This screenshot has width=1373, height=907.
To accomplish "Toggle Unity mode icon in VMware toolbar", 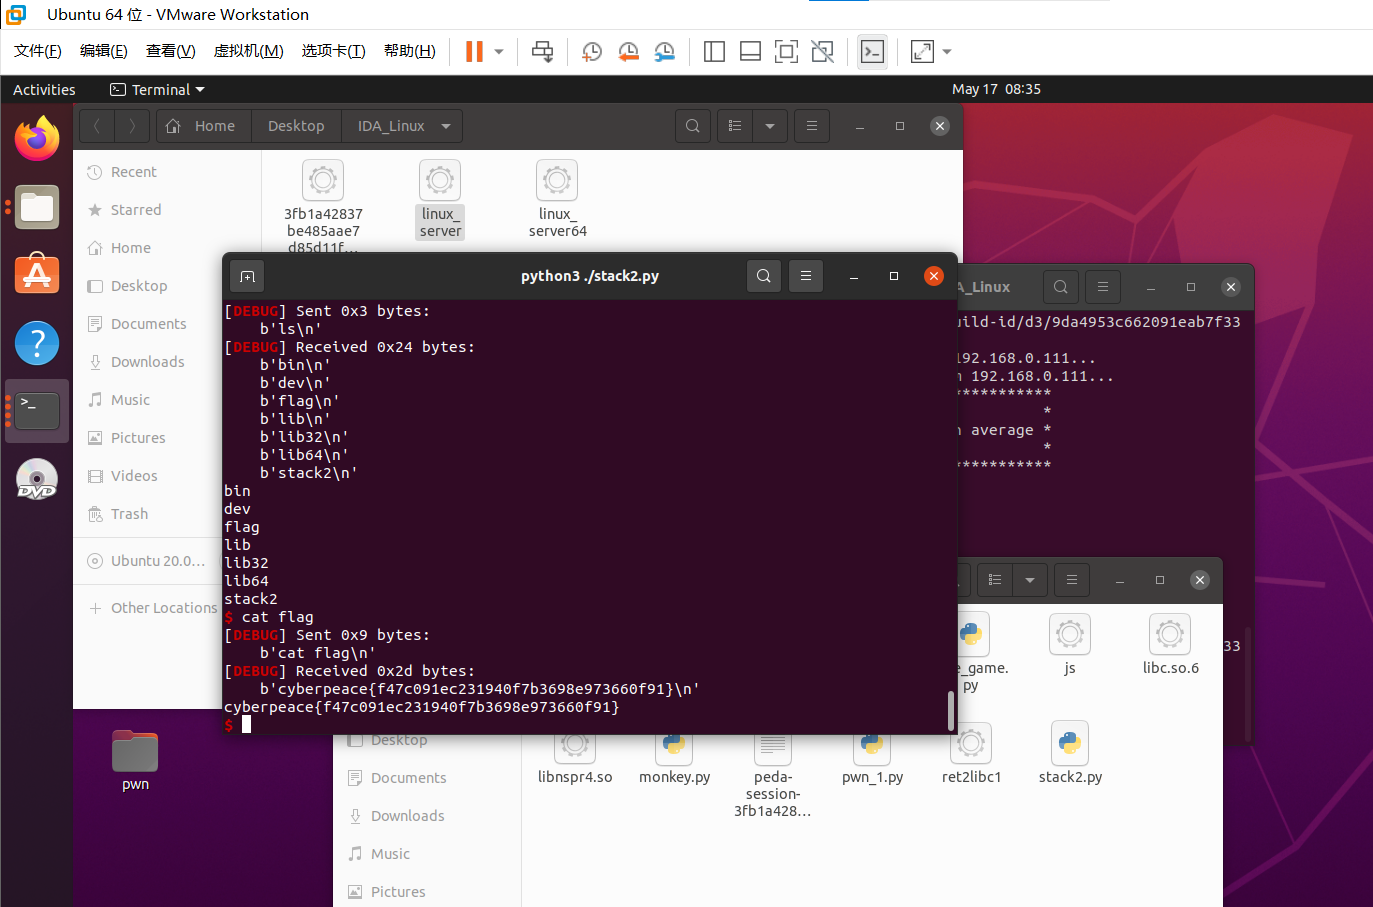I will pyautogui.click(x=822, y=51).
